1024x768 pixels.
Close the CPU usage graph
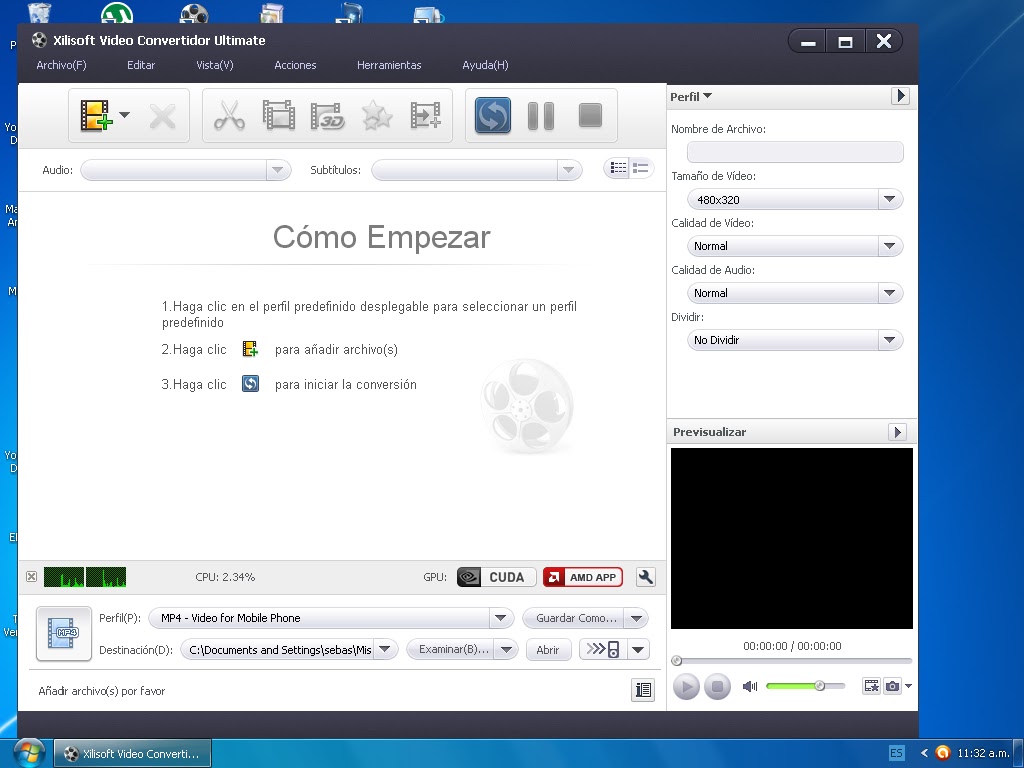[x=31, y=577]
